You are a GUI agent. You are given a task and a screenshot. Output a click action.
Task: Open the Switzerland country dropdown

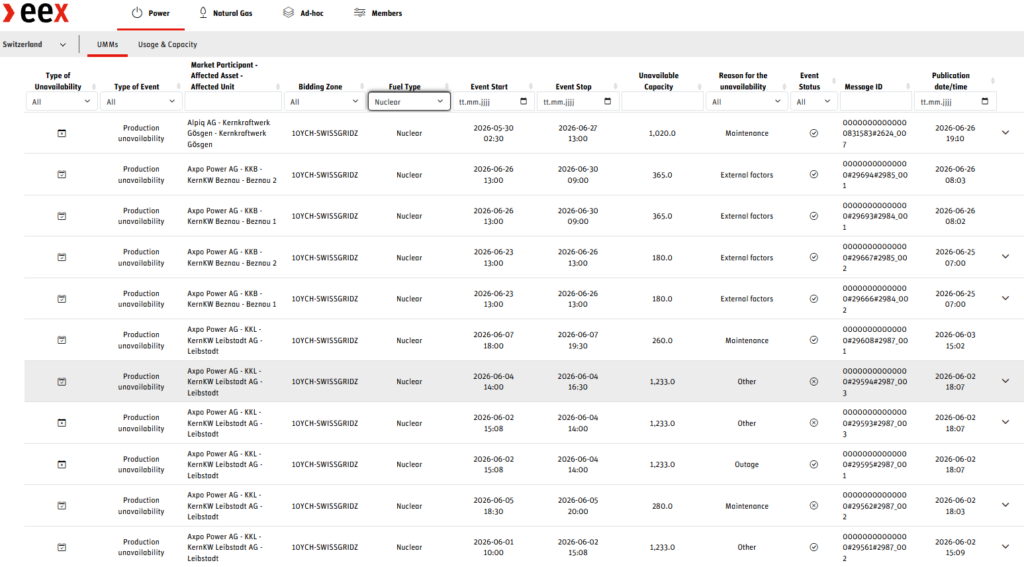point(35,44)
